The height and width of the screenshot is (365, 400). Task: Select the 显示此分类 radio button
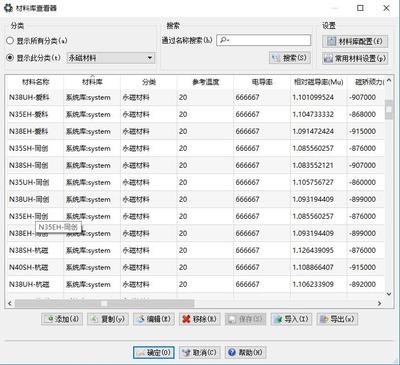[10, 58]
